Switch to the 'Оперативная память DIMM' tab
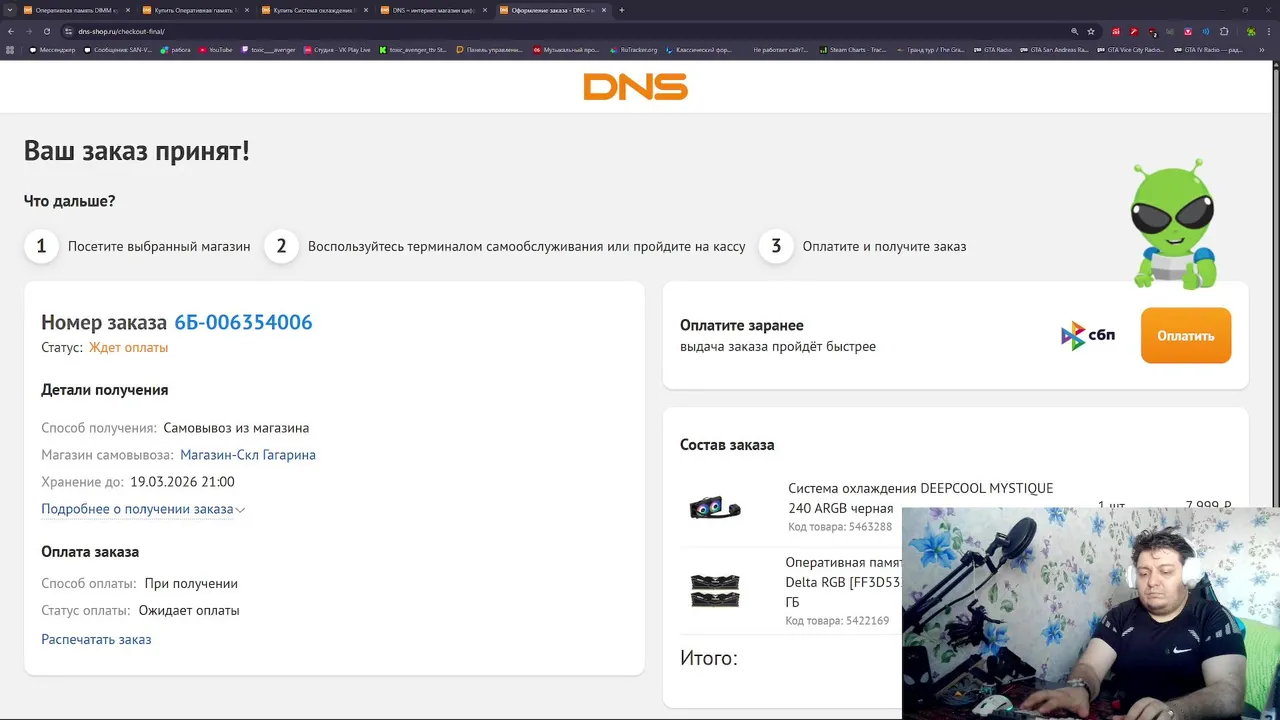The image size is (1280, 720). coord(76,10)
